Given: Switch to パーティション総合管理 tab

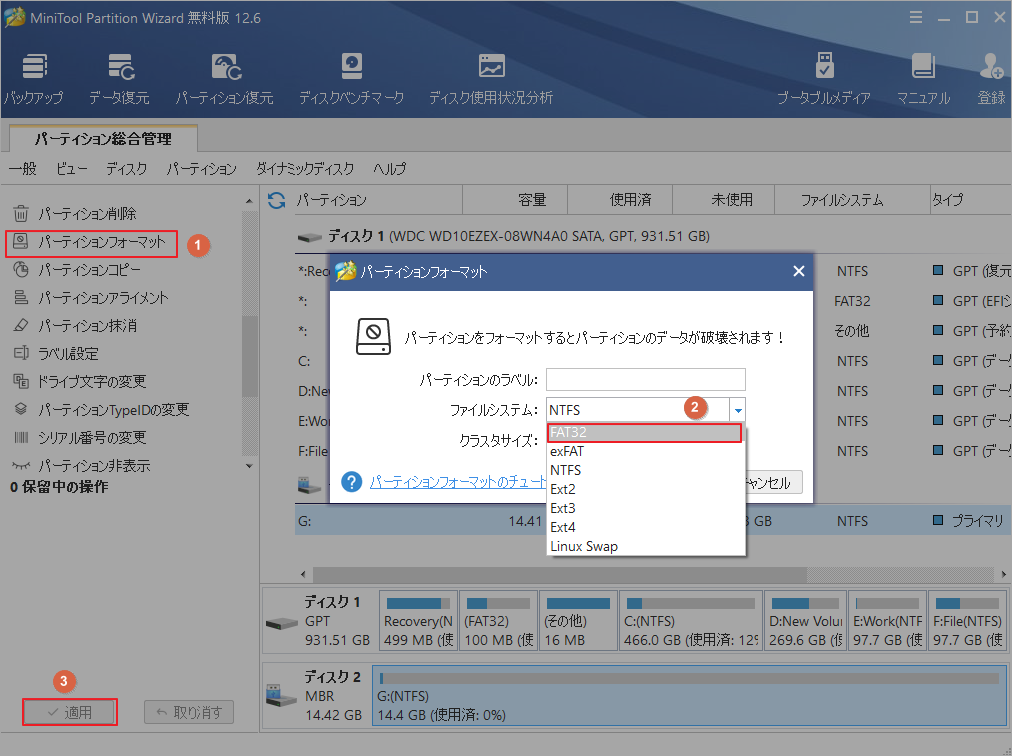Looking at the screenshot, I should click(x=103, y=139).
